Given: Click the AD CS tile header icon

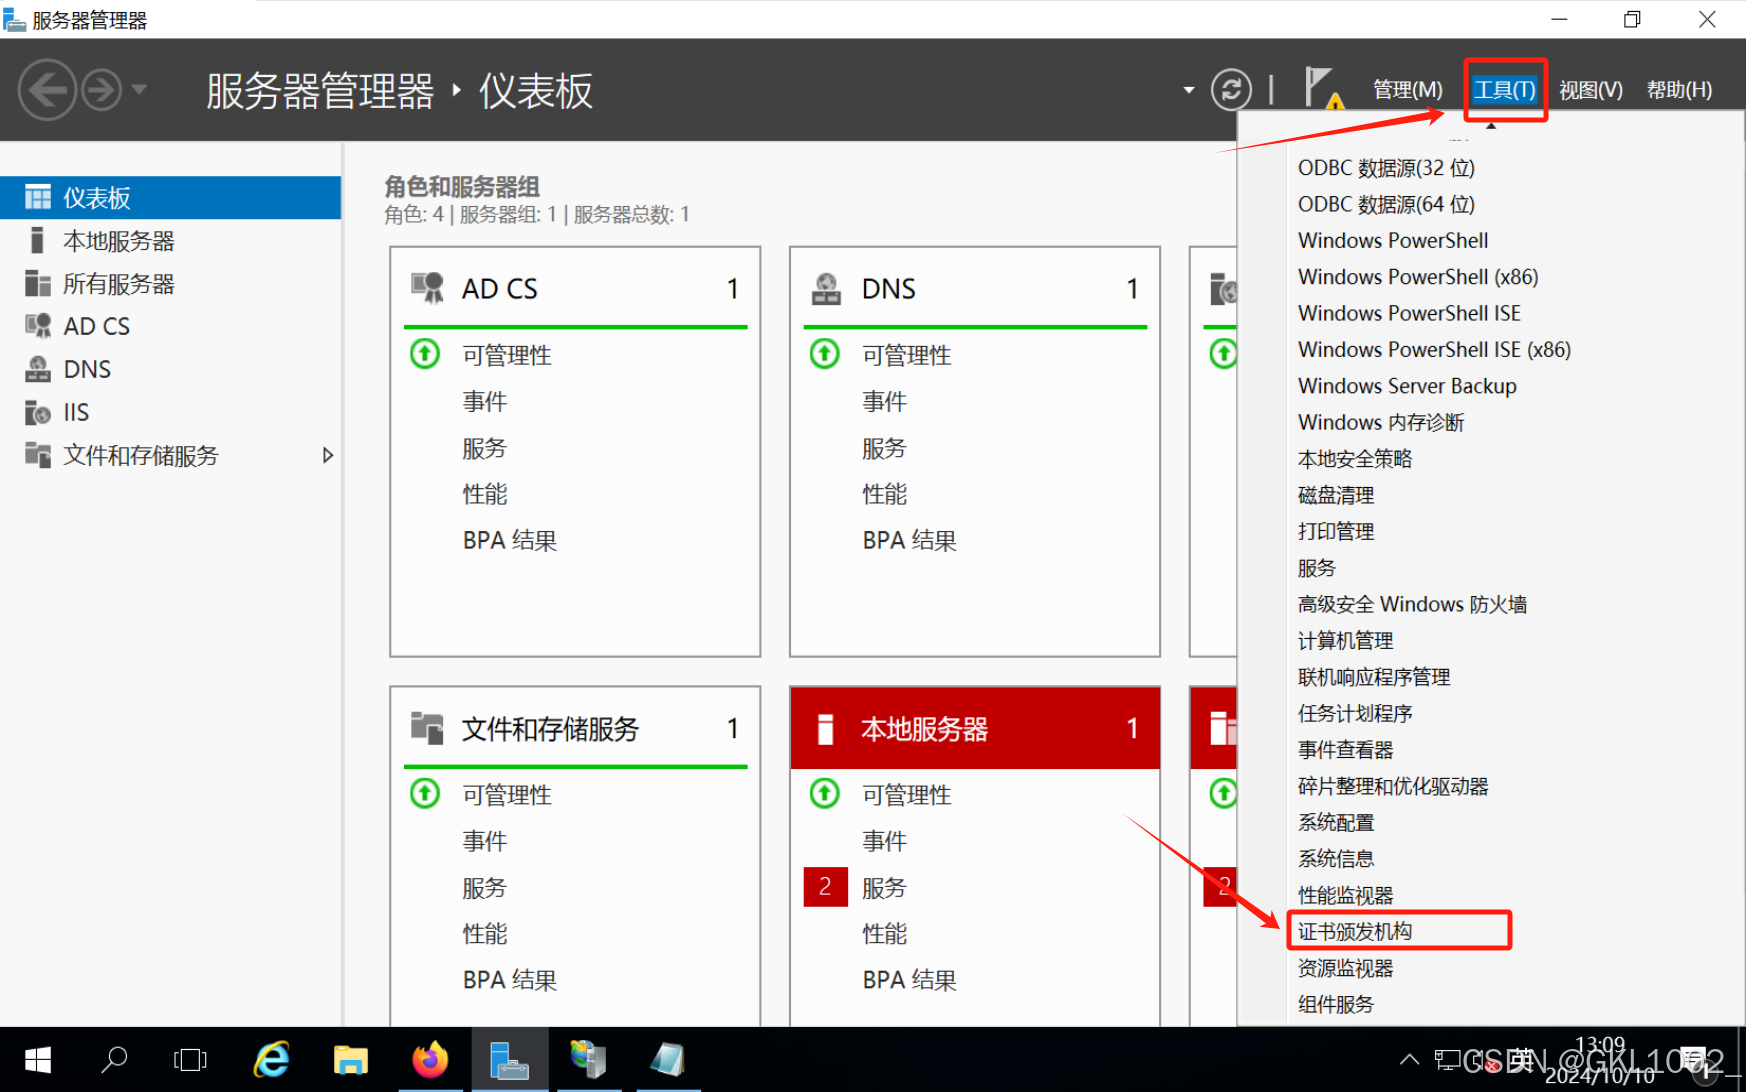Looking at the screenshot, I should click(x=427, y=288).
